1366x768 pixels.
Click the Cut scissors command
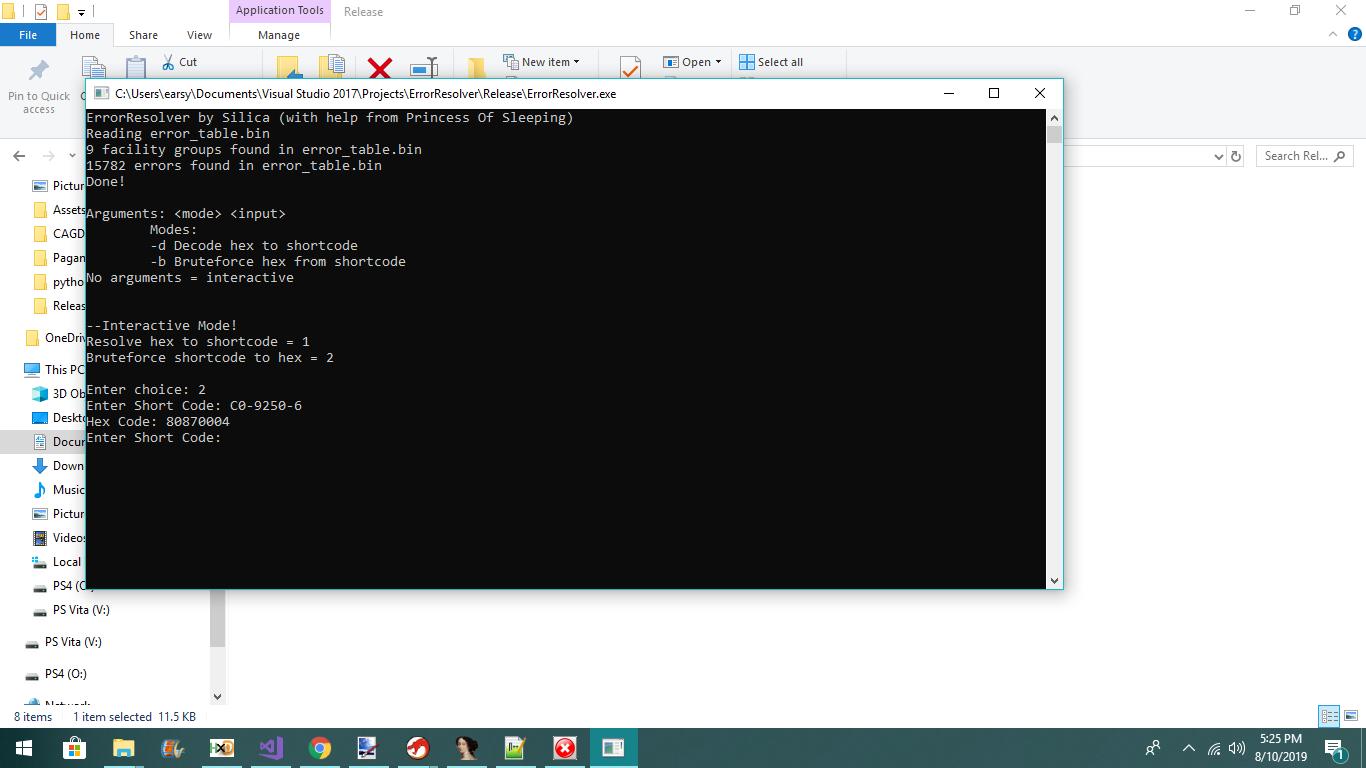[x=180, y=62]
